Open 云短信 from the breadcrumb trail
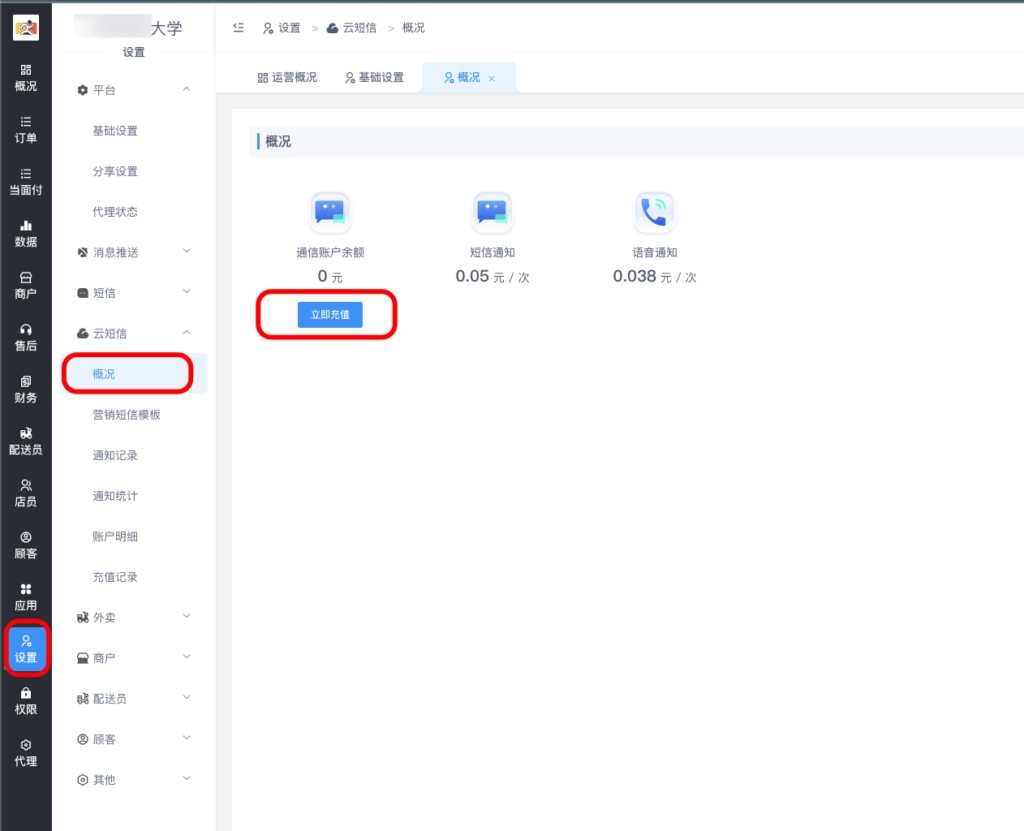This screenshot has width=1024, height=831. (360, 28)
